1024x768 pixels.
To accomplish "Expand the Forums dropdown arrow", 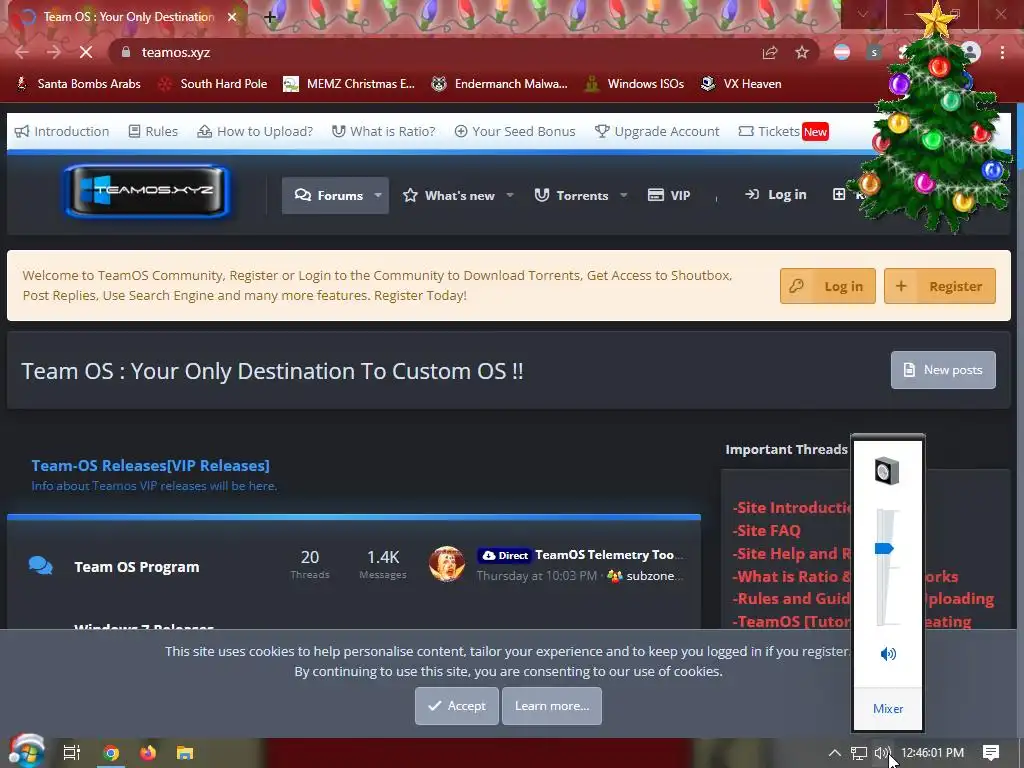I will click(x=378, y=195).
